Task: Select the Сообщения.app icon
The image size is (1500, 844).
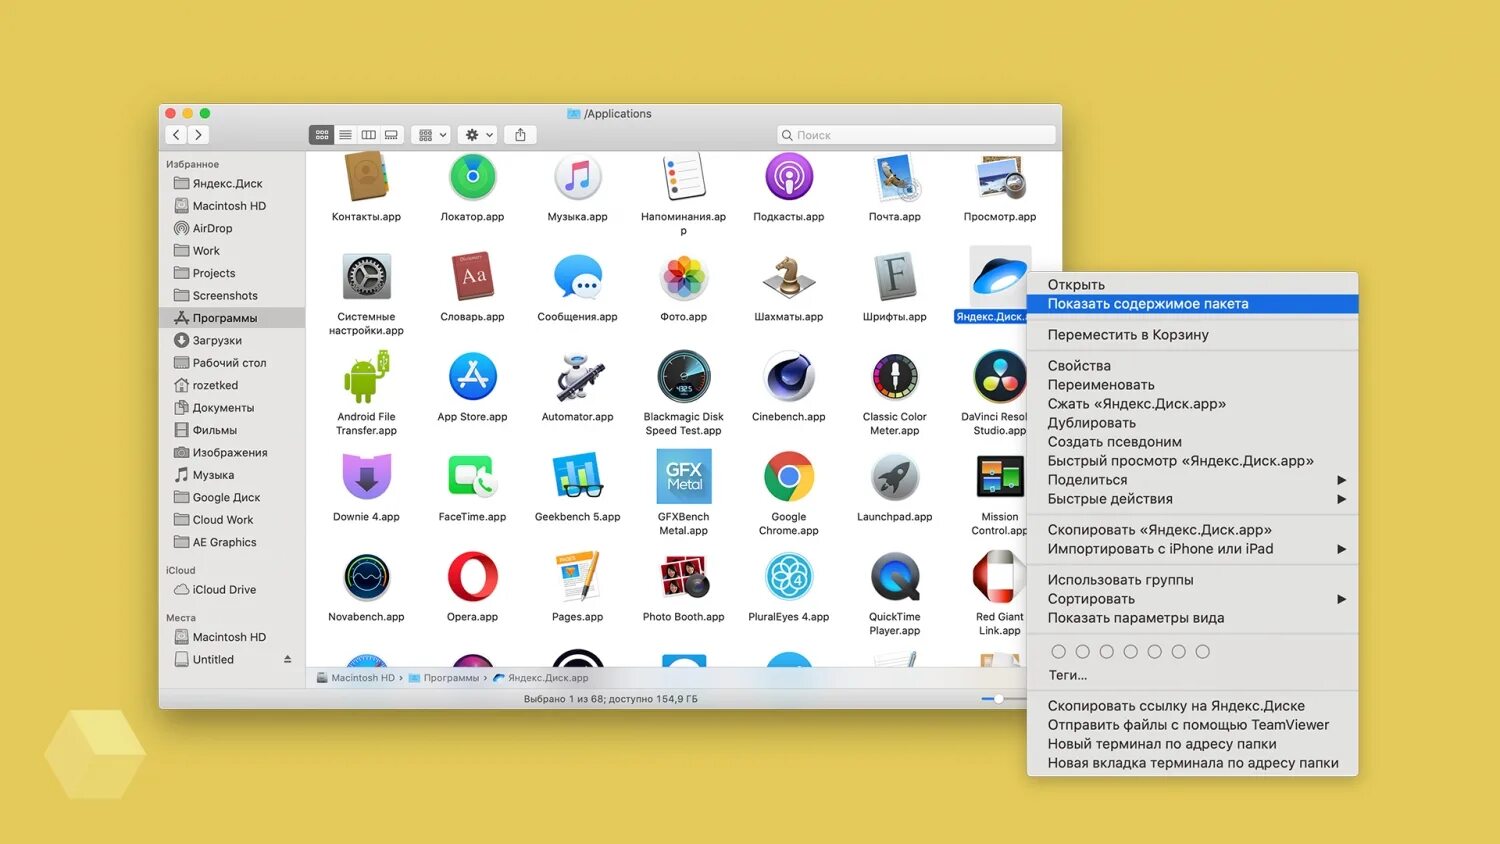Action: click(x=577, y=277)
